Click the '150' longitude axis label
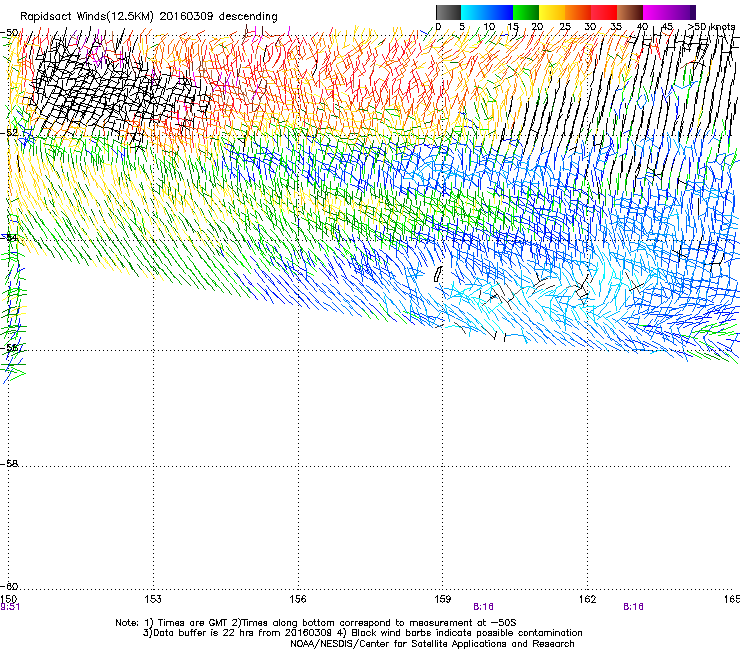This screenshot has width=740, height=650. pos(8,599)
